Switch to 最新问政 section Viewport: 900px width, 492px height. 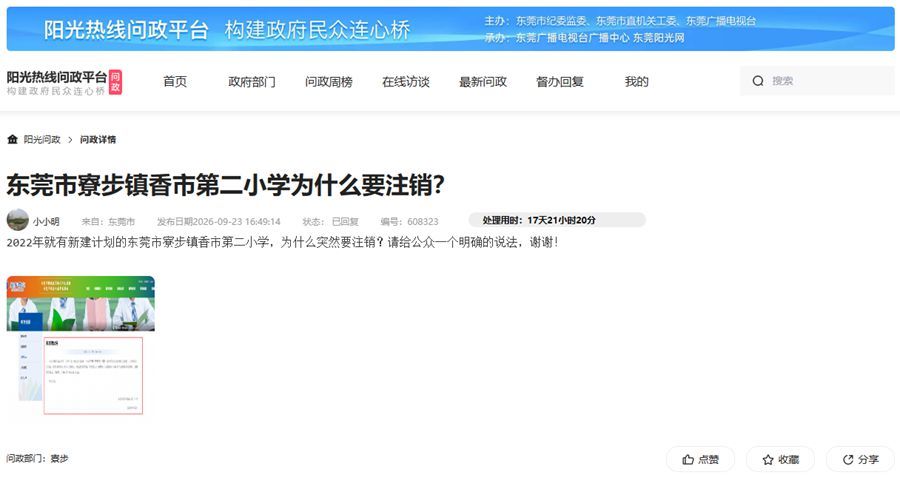(483, 82)
